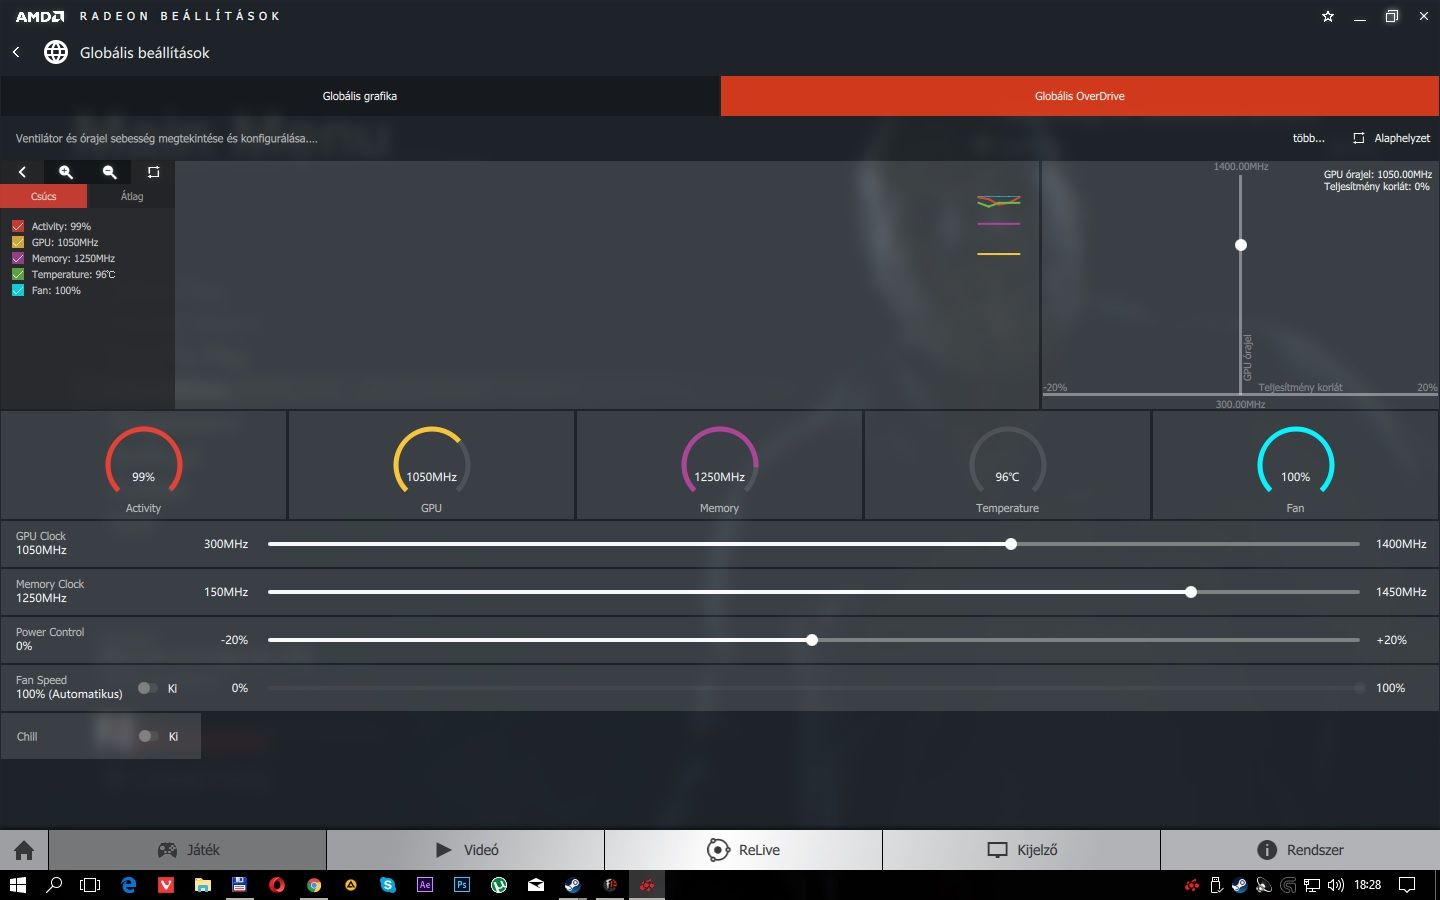Screen dimensions: 1440x900
Task: Open Steam from the taskbar
Action: point(573,885)
